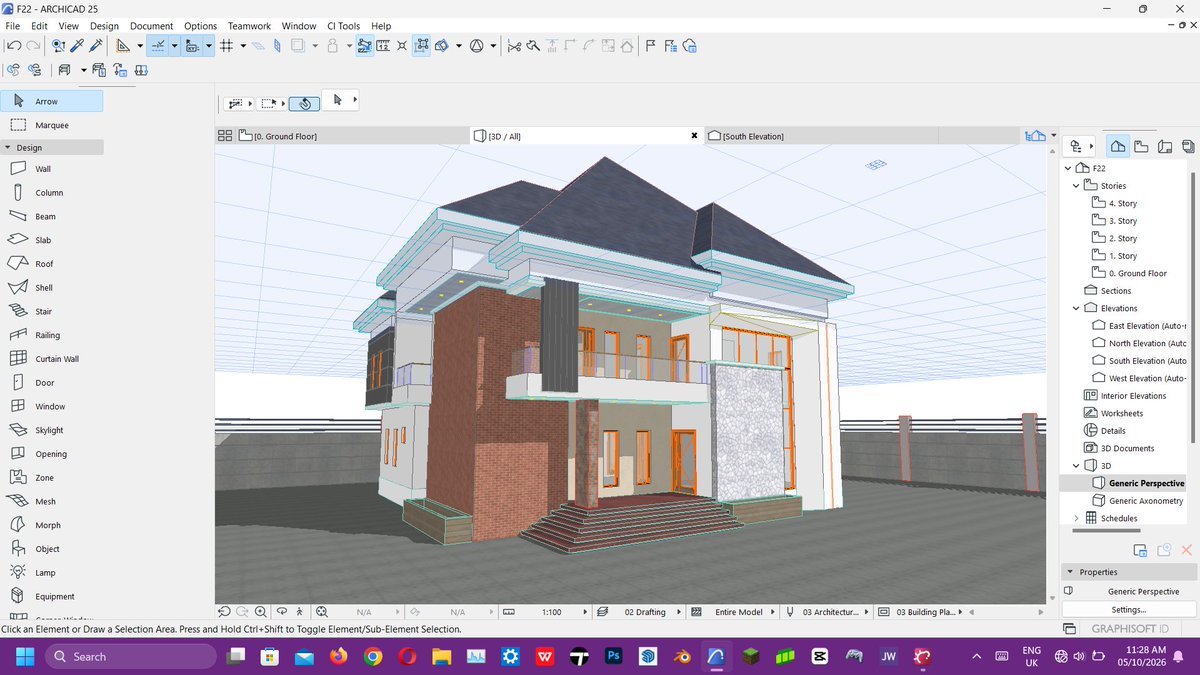Toggle the Trace reference icon
Screen dimensions: 1200x675
pos(297,45)
